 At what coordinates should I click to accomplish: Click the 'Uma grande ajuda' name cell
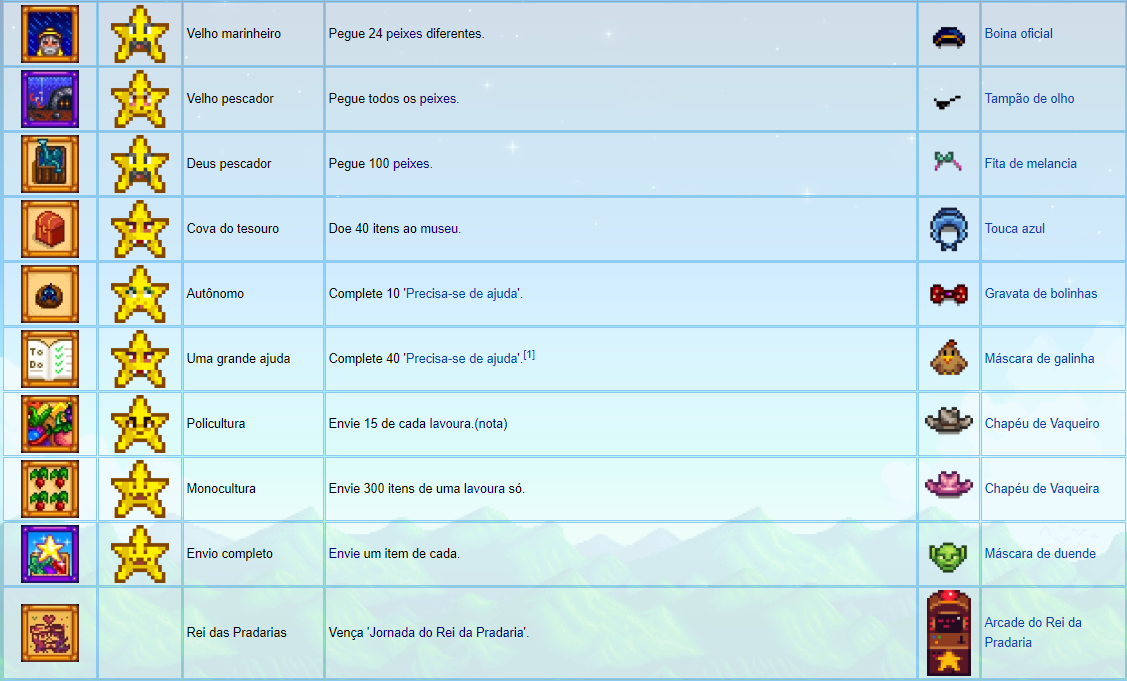(x=254, y=359)
